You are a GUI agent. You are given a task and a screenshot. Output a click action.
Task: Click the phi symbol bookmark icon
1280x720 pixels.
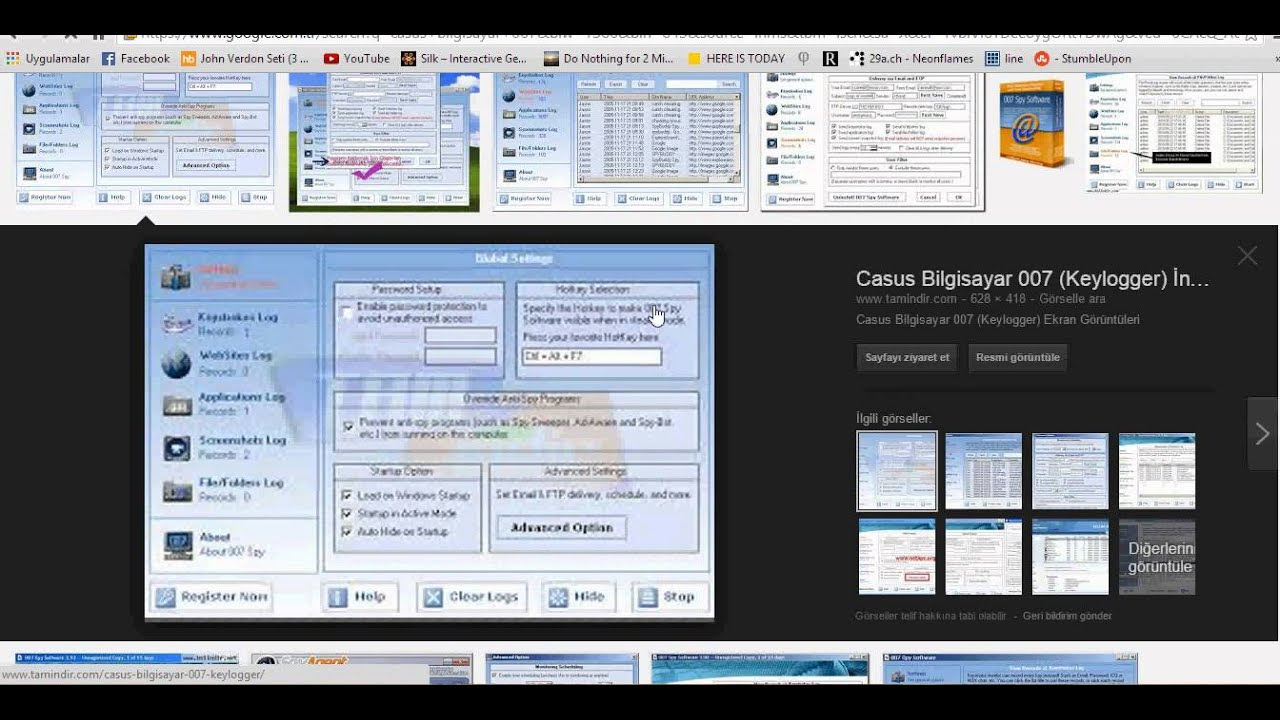[x=805, y=59]
